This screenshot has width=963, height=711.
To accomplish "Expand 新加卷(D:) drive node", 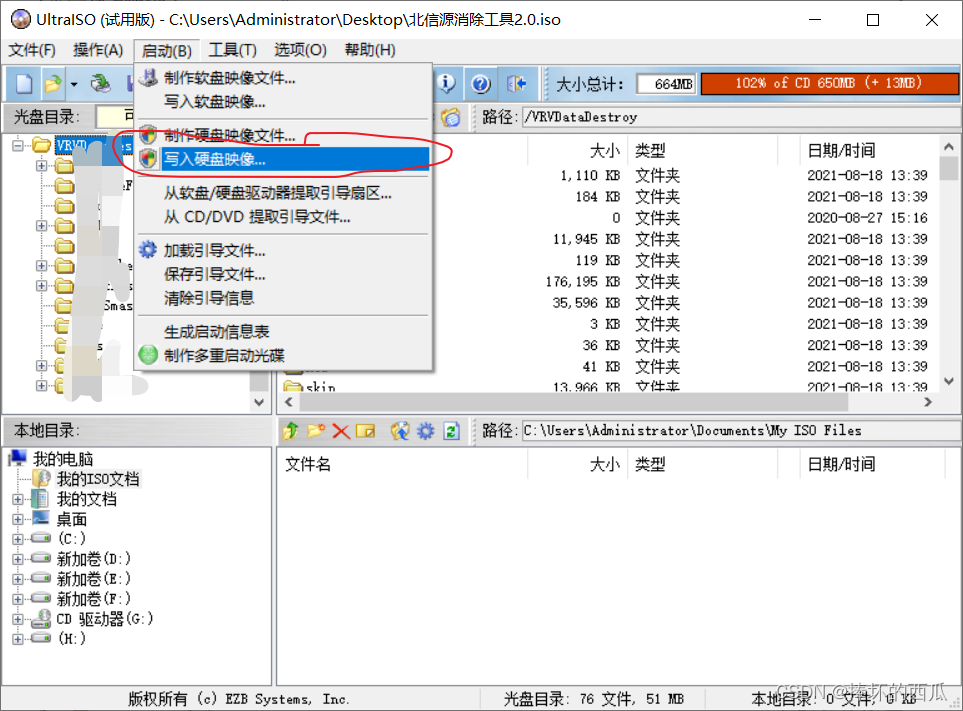I will [18, 559].
